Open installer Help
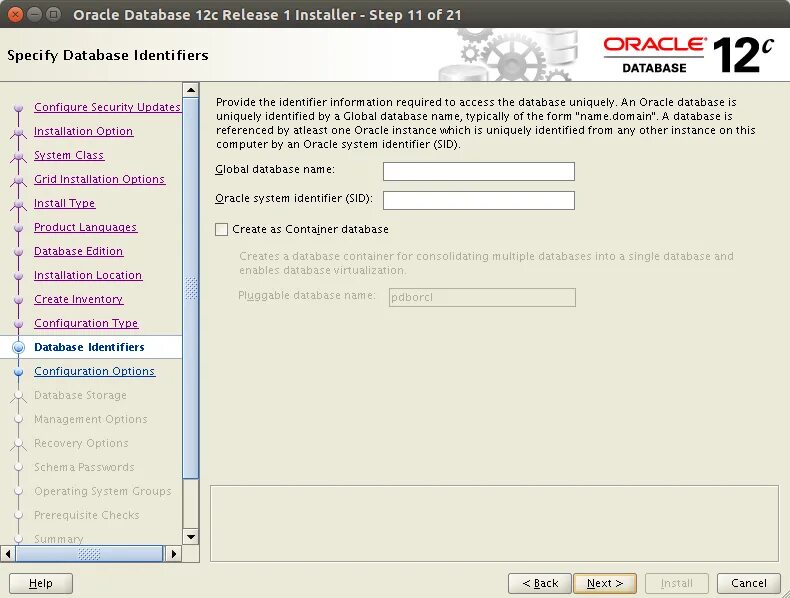The width and height of the screenshot is (790, 598). 41,583
